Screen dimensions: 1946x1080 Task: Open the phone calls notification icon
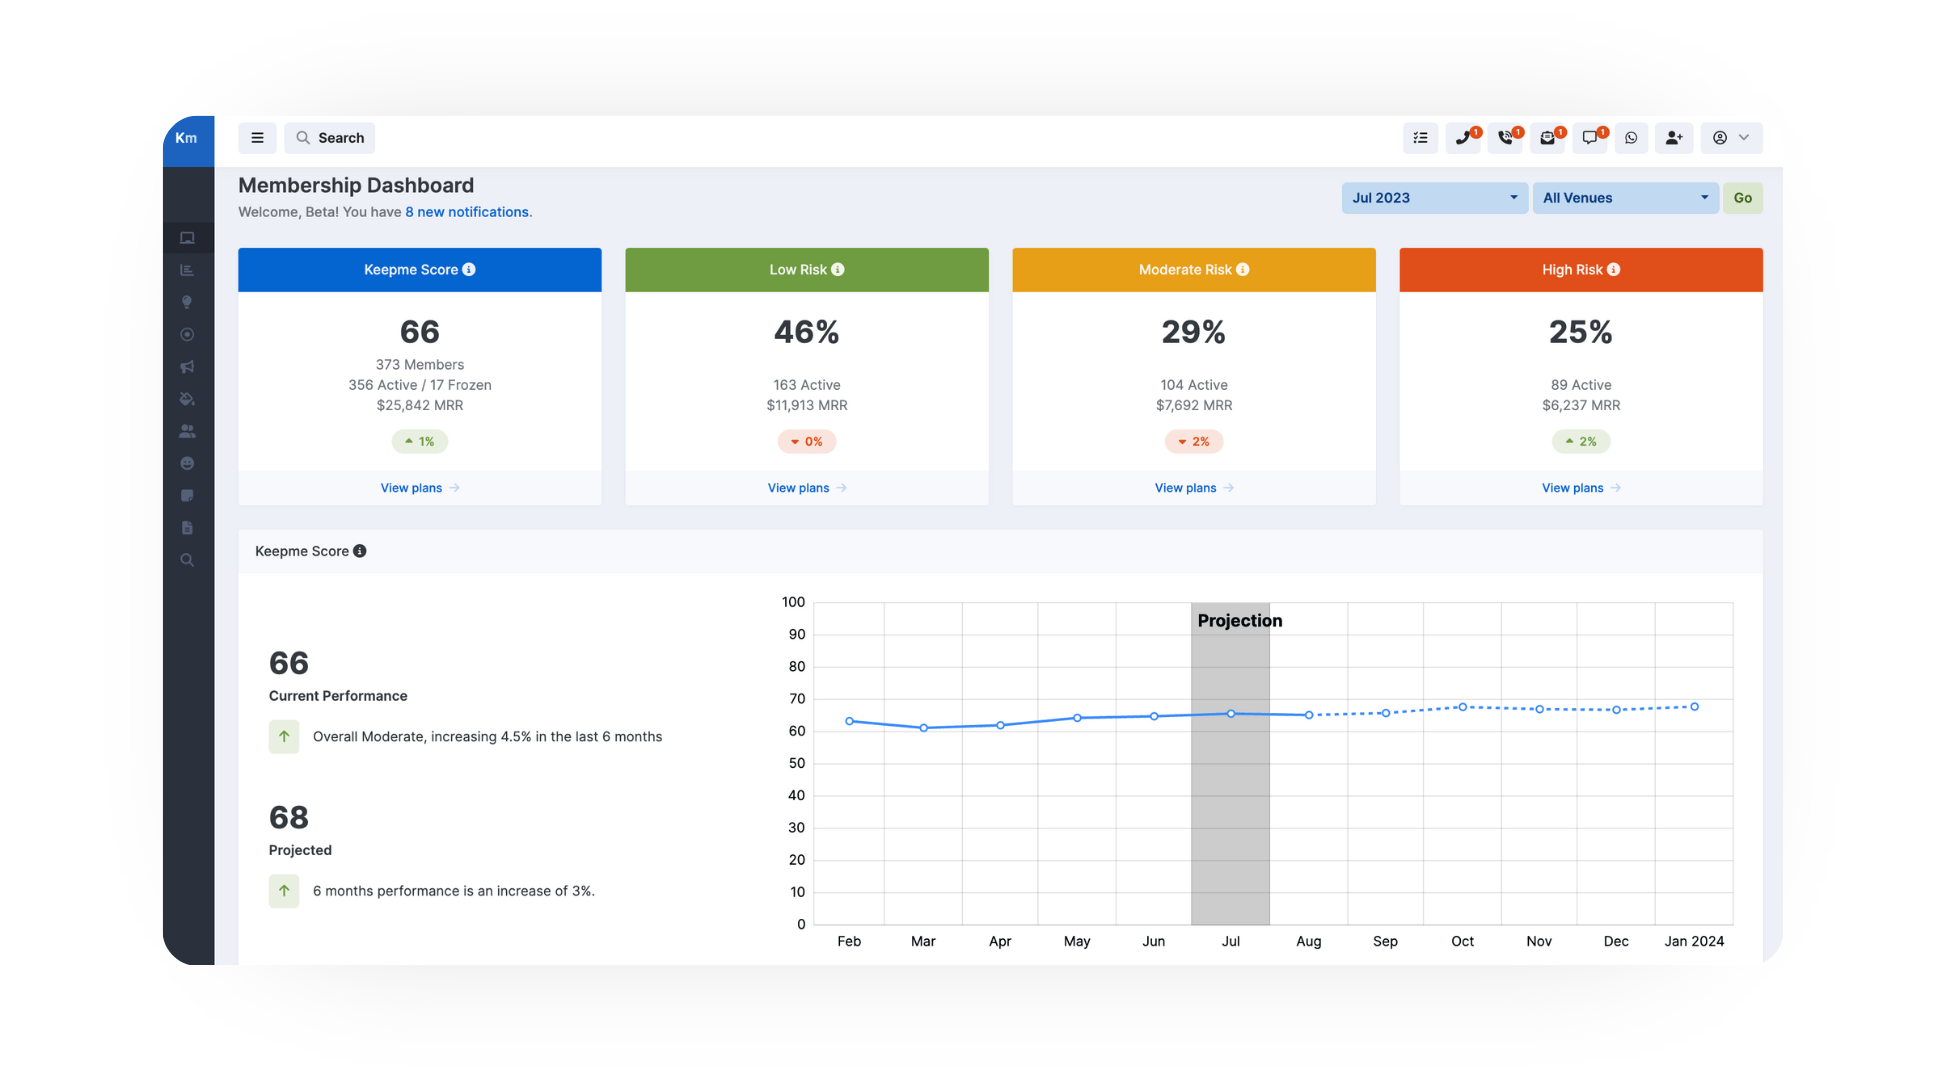point(1463,138)
